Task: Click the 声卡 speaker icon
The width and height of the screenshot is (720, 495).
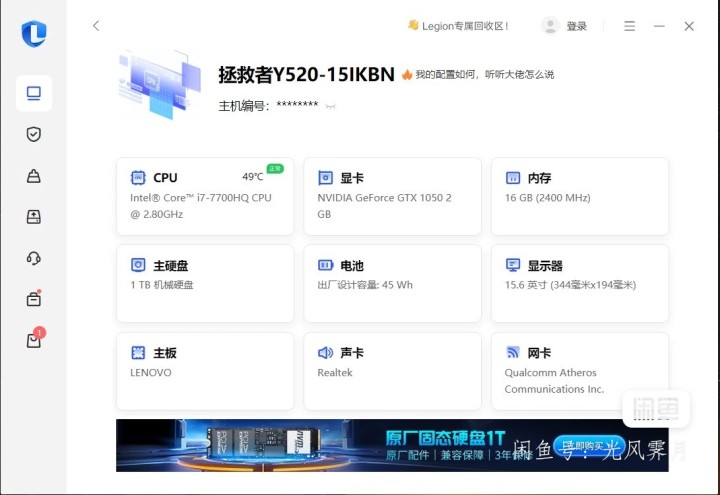Action: [x=326, y=352]
